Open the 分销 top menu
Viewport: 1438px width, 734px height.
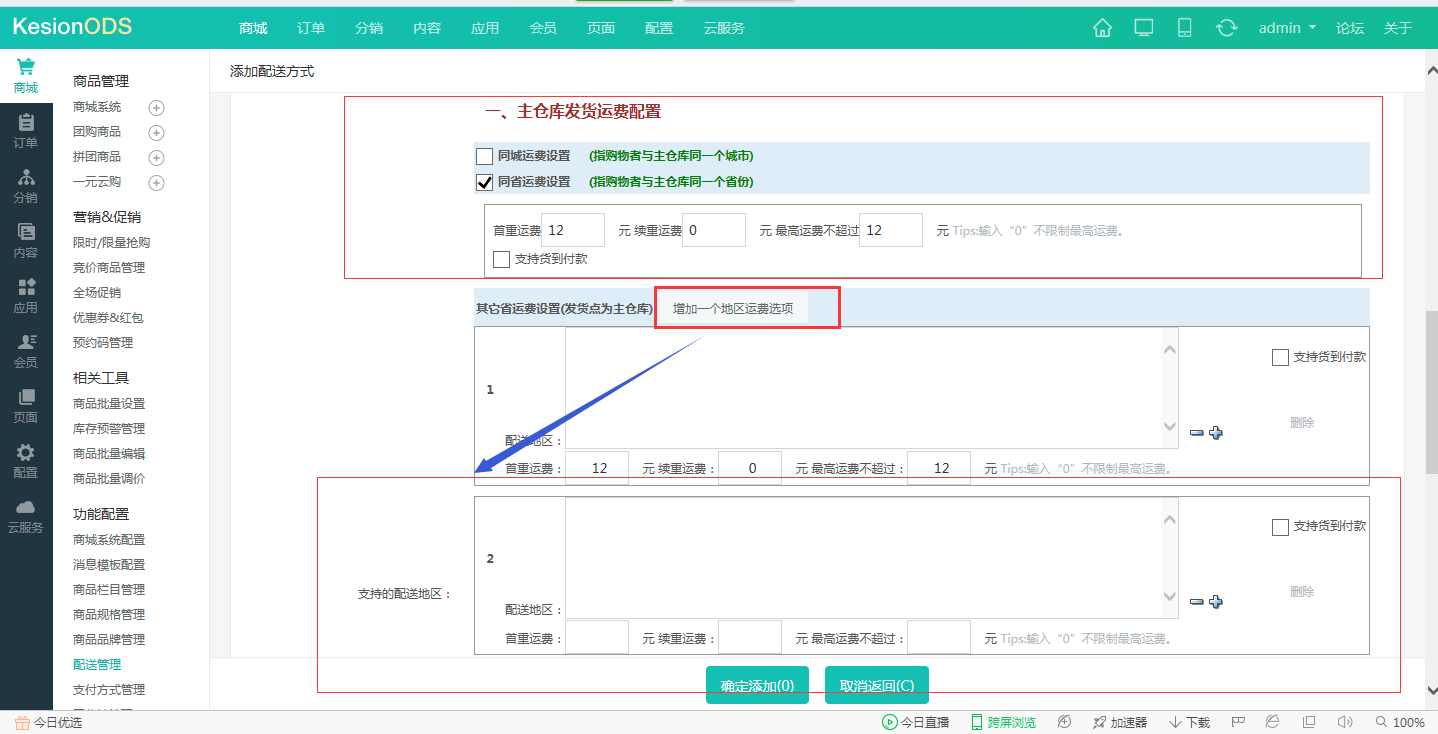point(369,28)
